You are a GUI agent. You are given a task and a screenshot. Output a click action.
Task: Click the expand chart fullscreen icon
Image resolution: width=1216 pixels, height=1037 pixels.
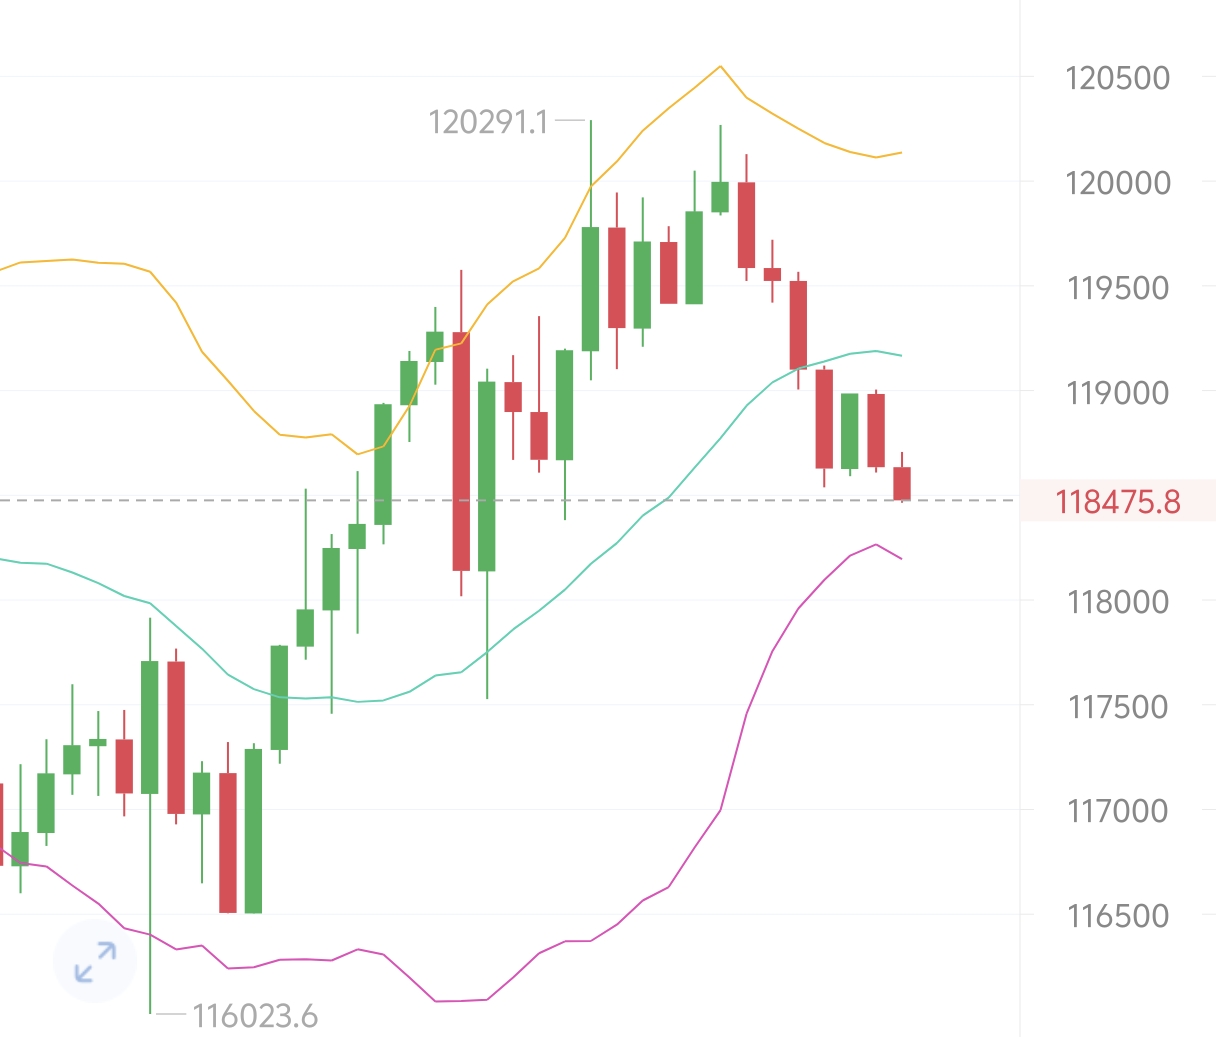95,962
